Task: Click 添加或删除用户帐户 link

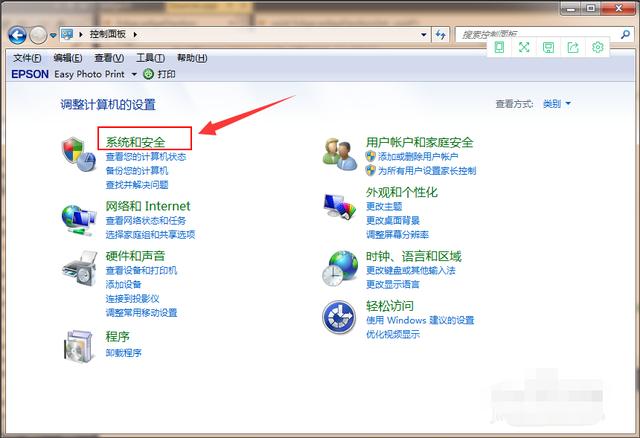Action: (418, 156)
